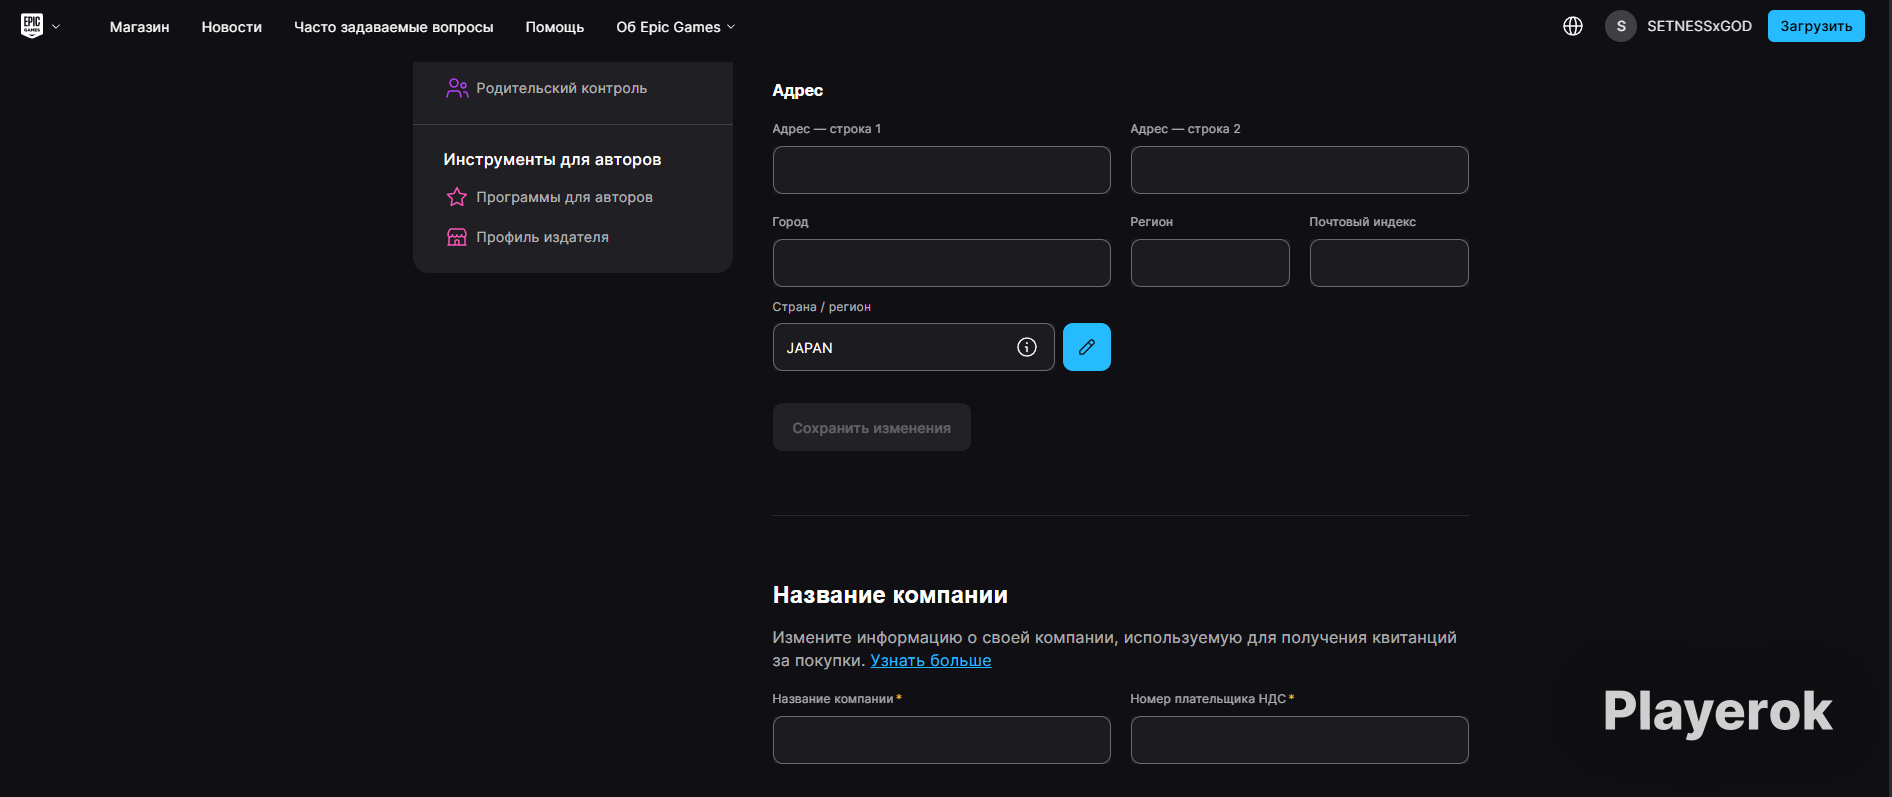This screenshot has width=1892, height=797.
Task: Expand the Об Epic Games dropdown
Action: tap(676, 27)
